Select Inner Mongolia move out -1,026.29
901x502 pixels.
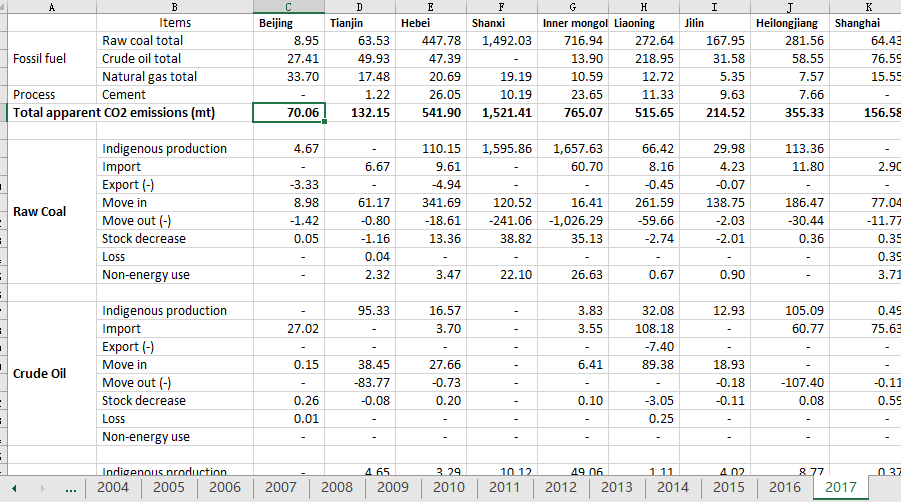click(x=573, y=221)
